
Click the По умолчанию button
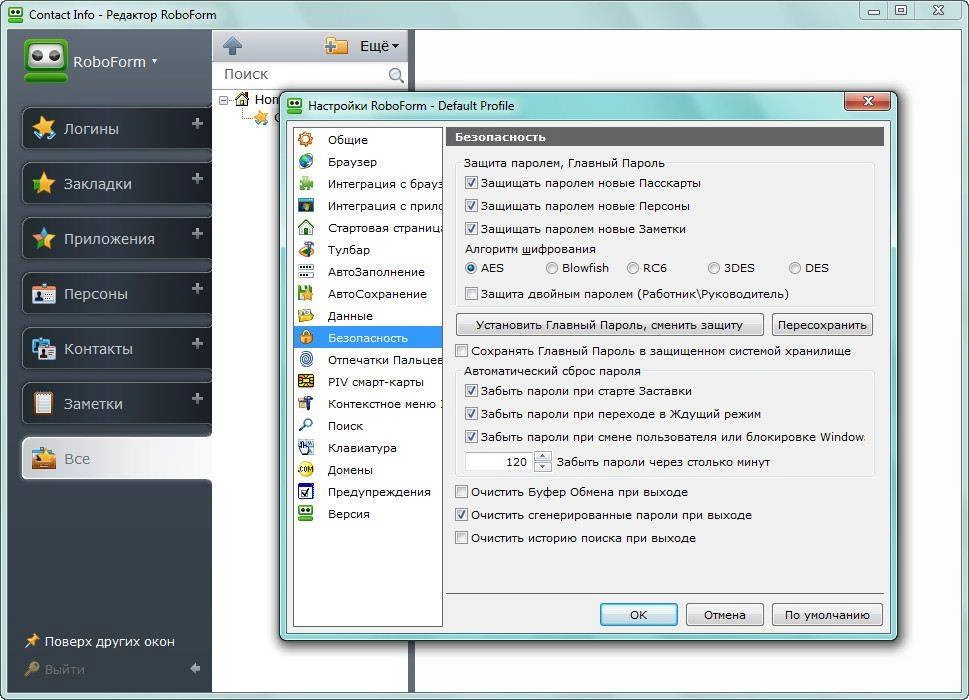coord(827,615)
